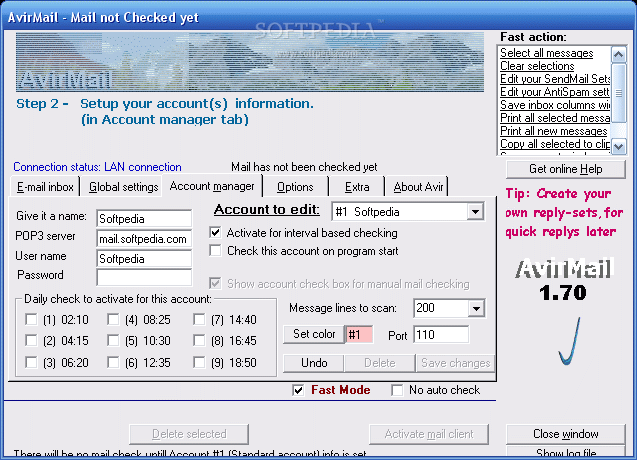
Task: Click the Fast action scrollbar thumb
Action: pyautogui.click(x=618, y=93)
